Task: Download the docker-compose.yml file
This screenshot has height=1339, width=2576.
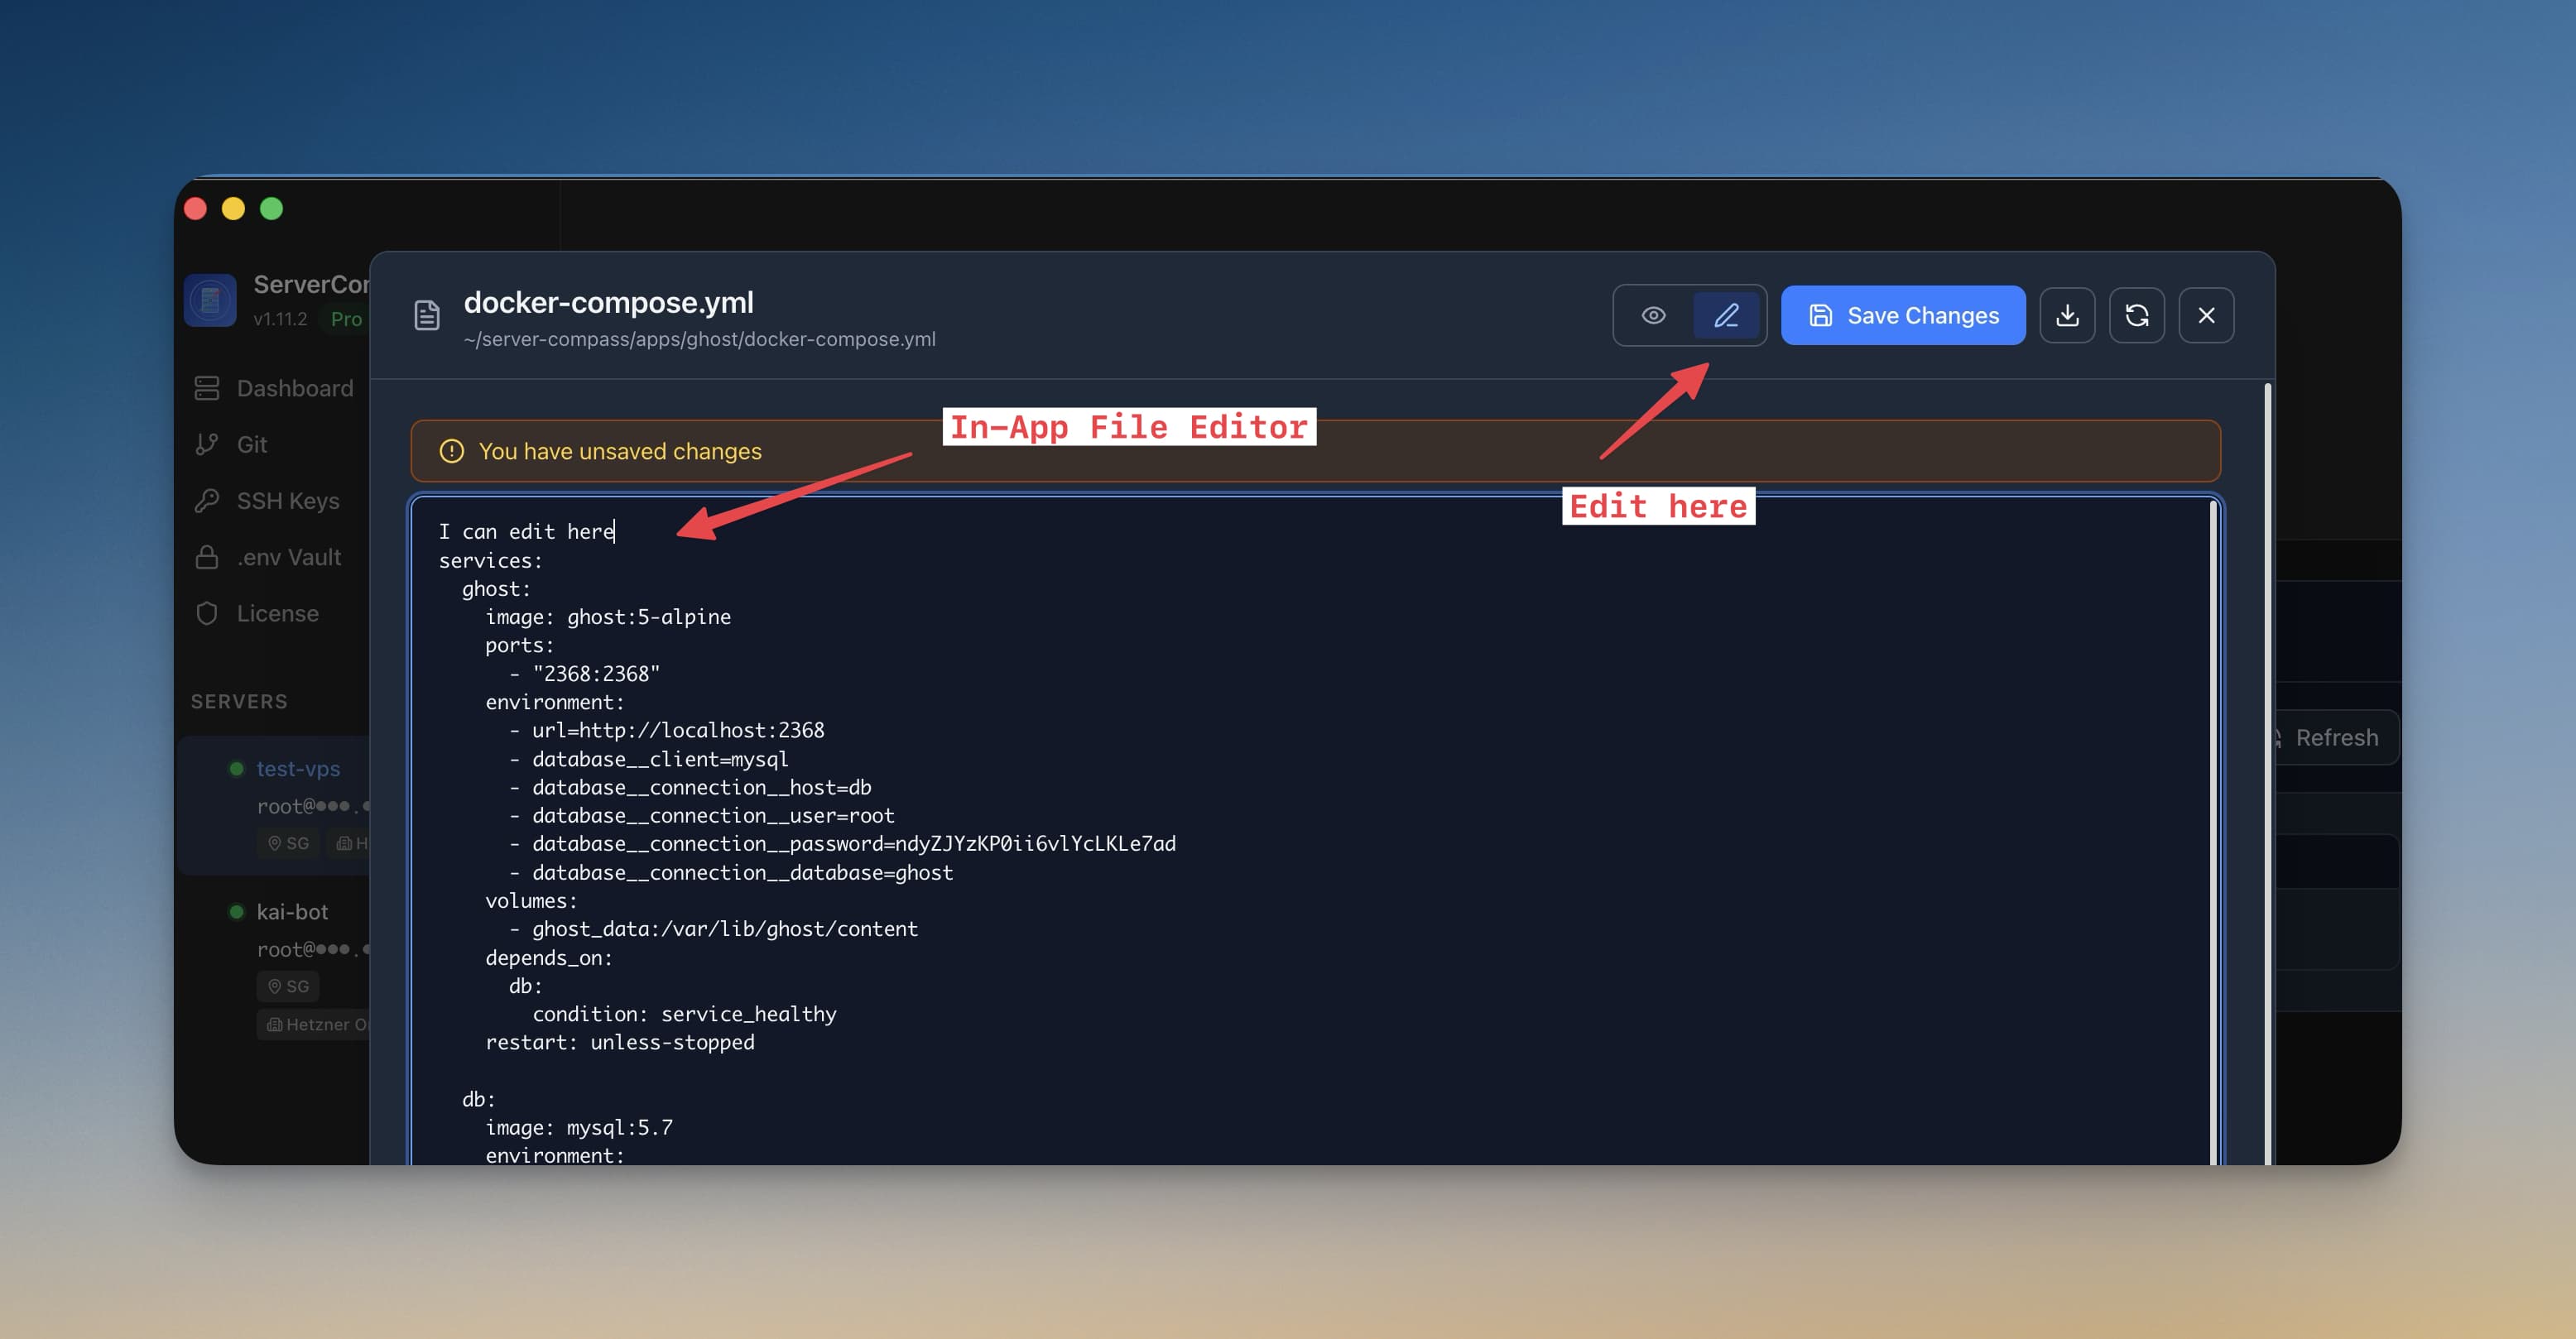Action: point(2067,315)
